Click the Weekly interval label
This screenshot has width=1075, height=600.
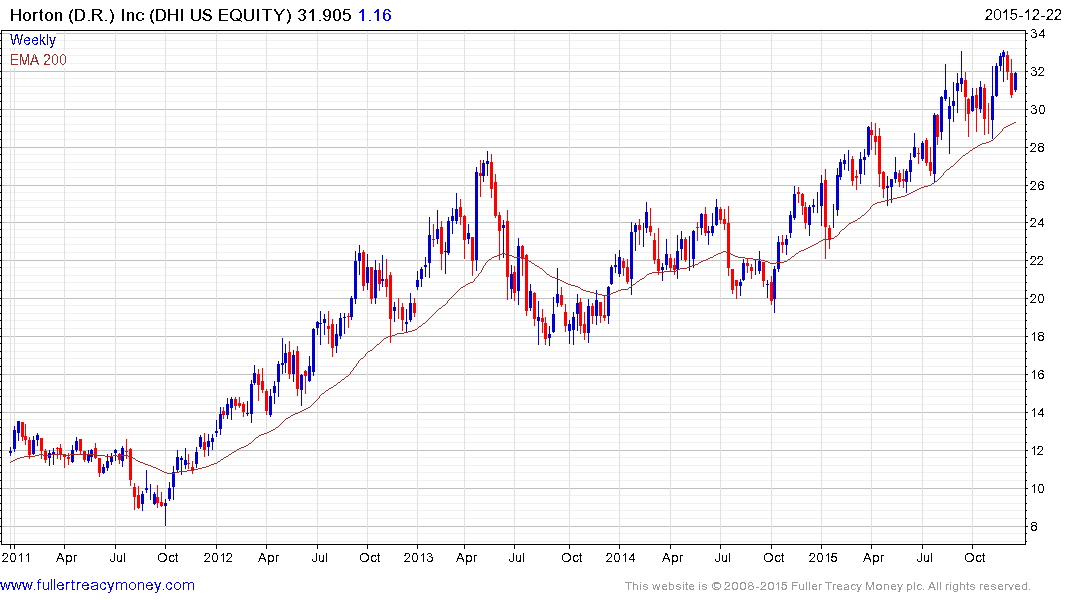(33, 41)
